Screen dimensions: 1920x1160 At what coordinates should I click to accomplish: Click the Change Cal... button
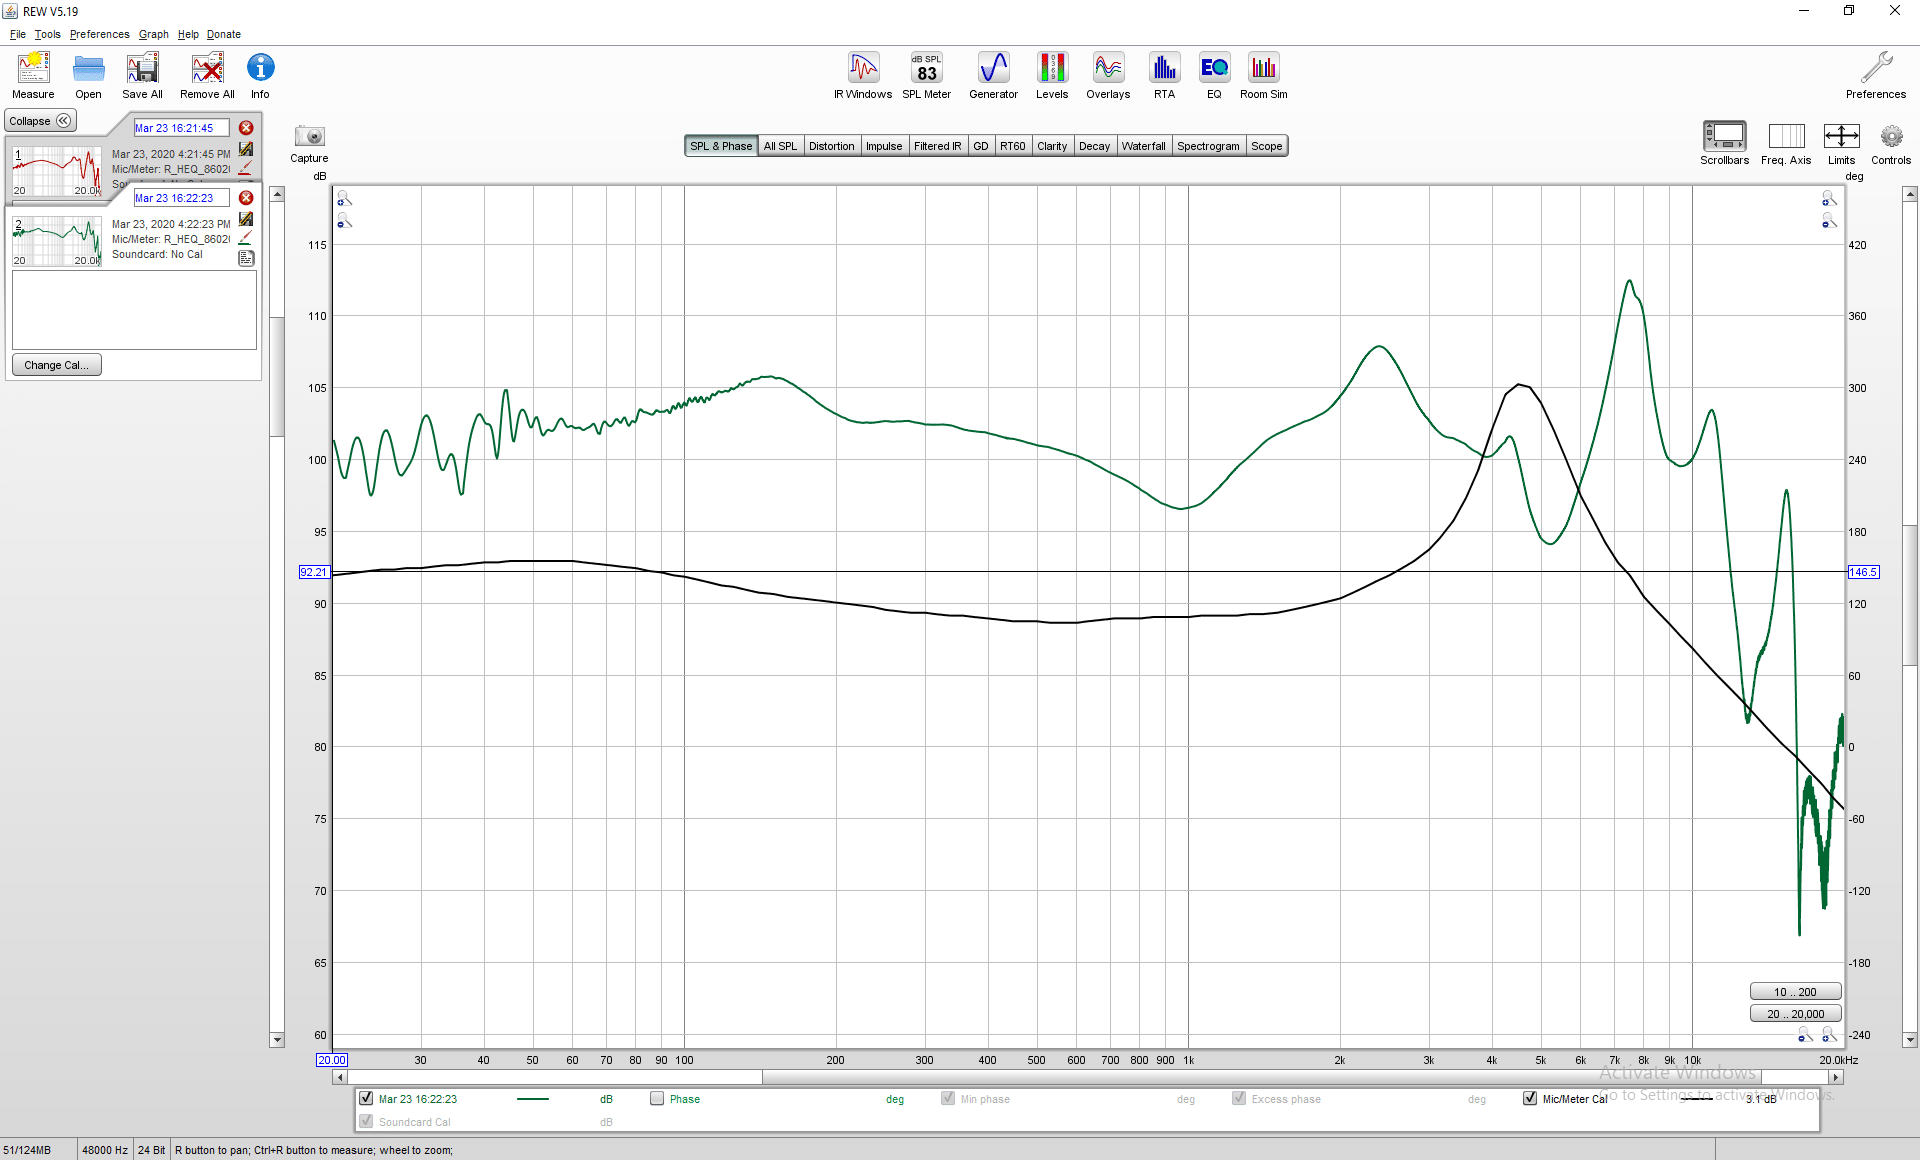57,365
